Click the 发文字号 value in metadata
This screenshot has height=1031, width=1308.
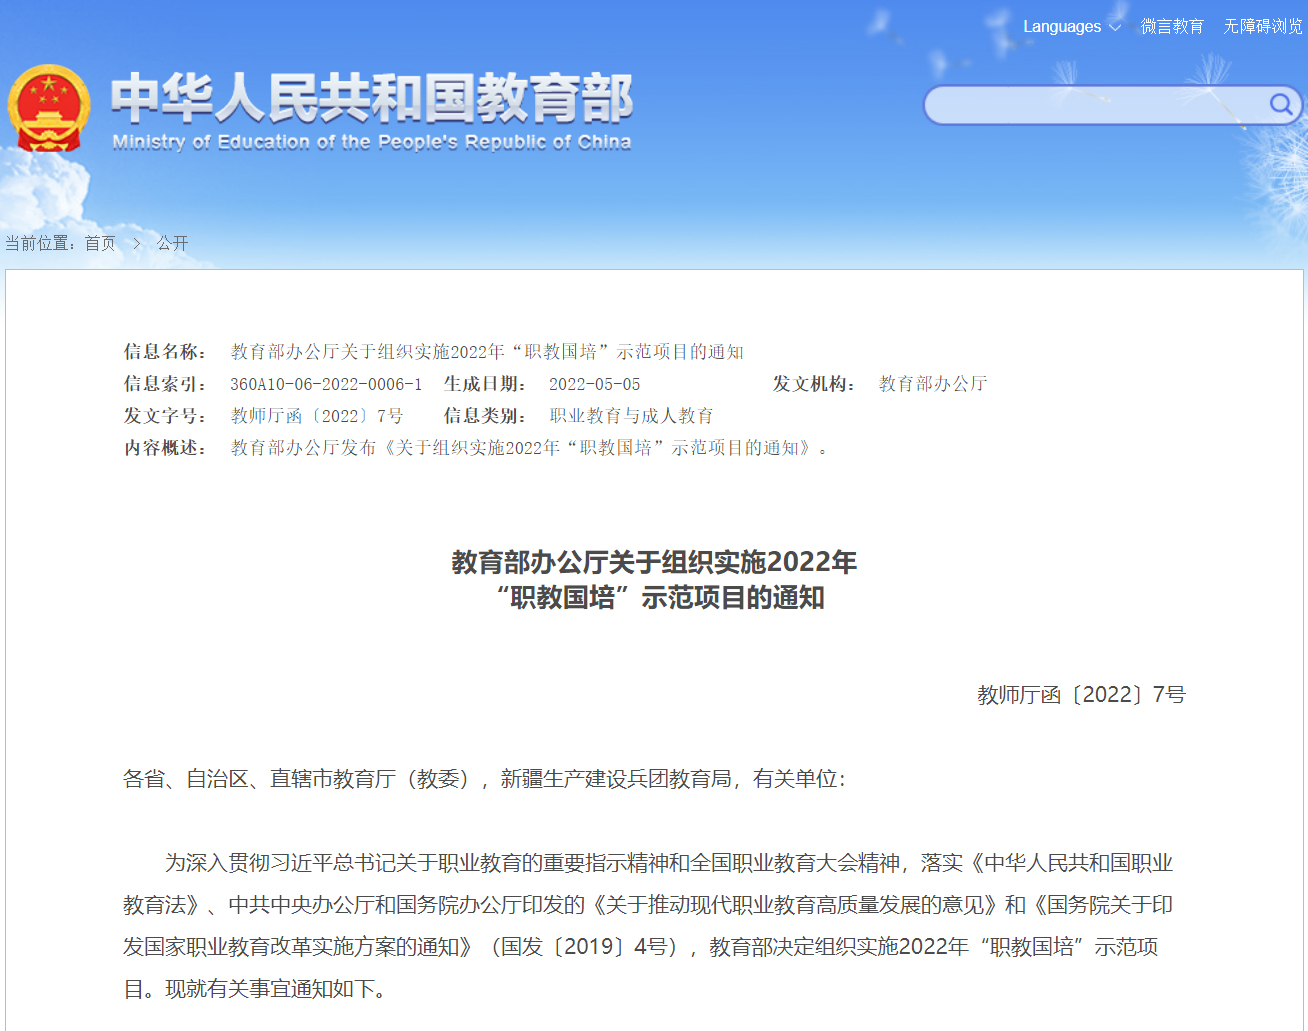point(317,416)
